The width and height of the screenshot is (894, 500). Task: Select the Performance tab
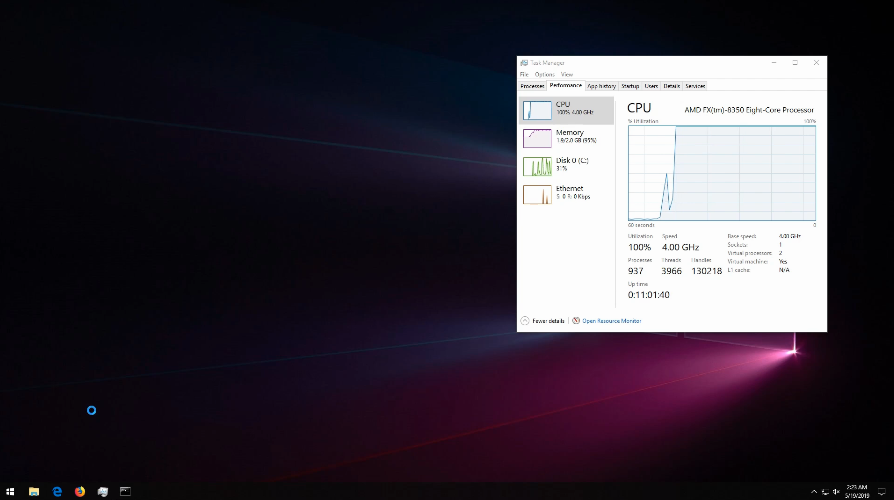pyautogui.click(x=566, y=86)
